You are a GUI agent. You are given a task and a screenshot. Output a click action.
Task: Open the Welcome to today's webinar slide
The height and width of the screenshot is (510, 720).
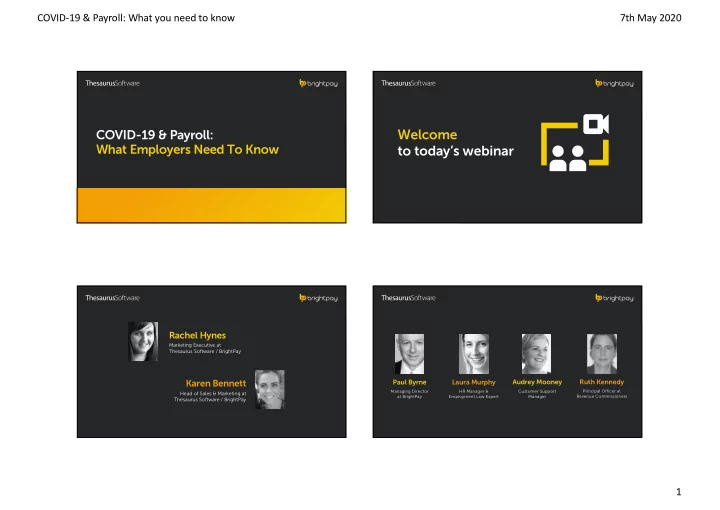[507, 147]
